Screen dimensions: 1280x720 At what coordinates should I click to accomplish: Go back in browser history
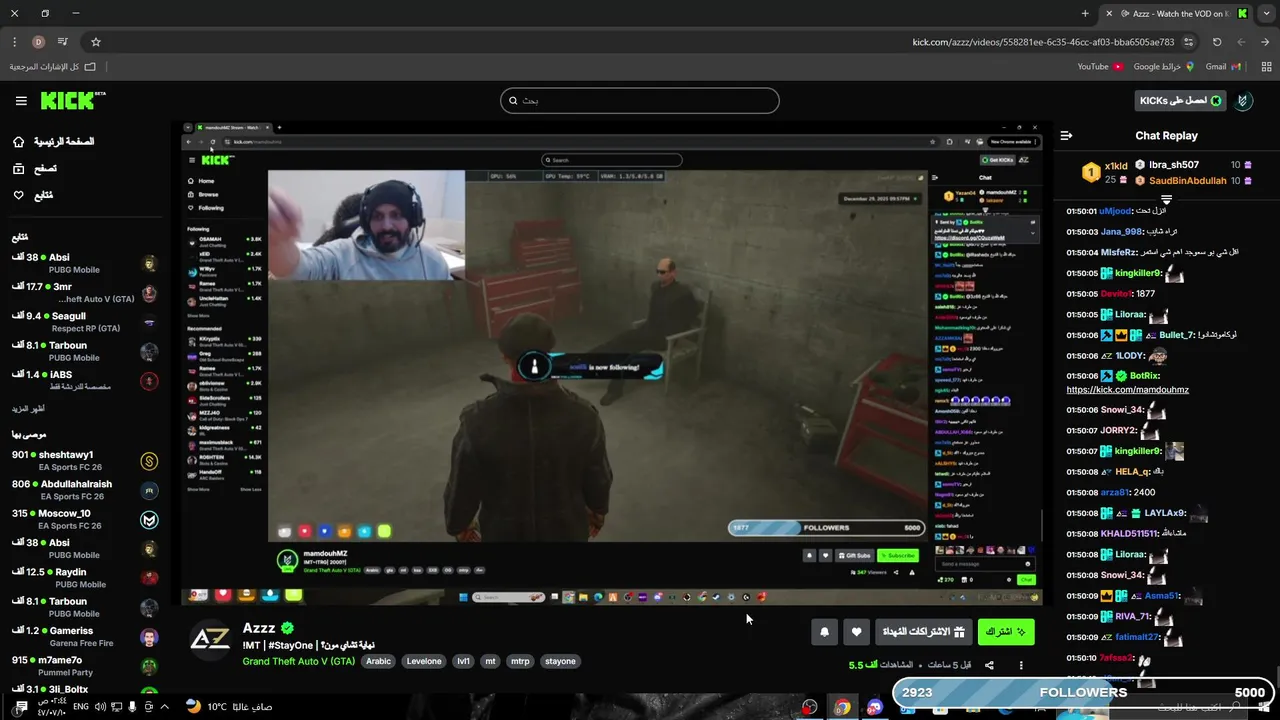[x=1264, y=42]
